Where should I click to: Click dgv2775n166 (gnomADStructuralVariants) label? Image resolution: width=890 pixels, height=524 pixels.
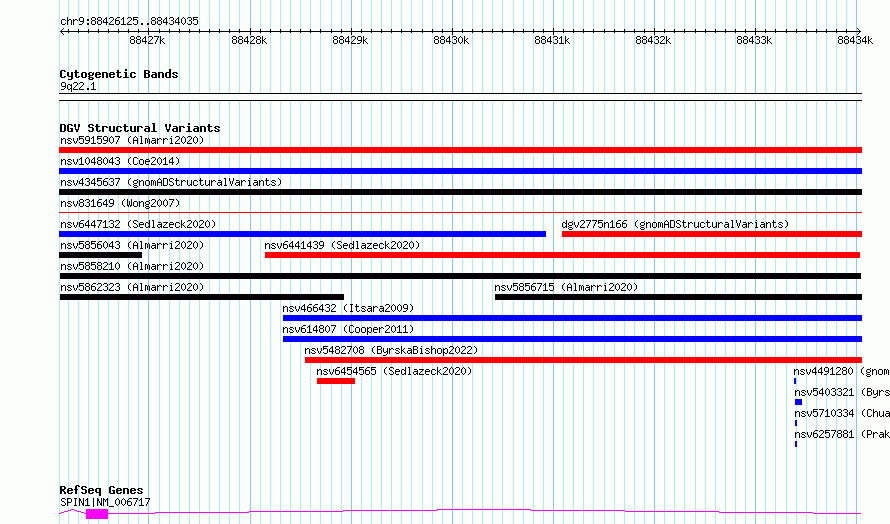[675, 224]
